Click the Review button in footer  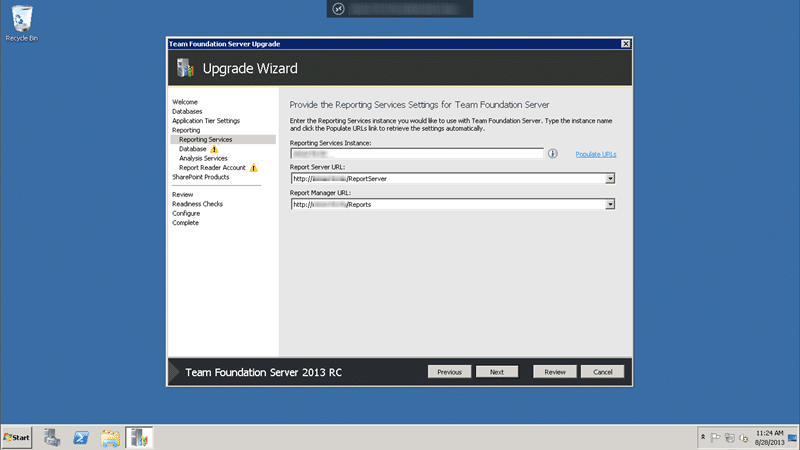pyautogui.click(x=555, y=372)
